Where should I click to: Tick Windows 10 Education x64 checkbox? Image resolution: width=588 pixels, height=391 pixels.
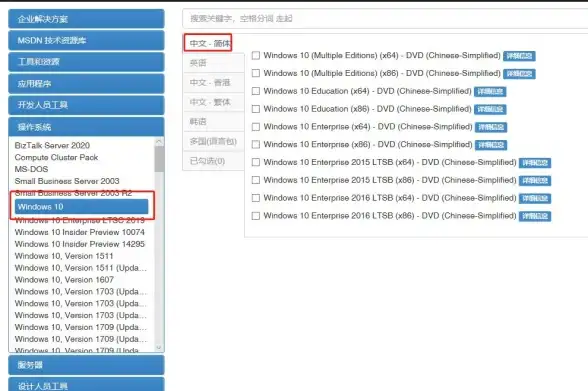tap(256, 91)
